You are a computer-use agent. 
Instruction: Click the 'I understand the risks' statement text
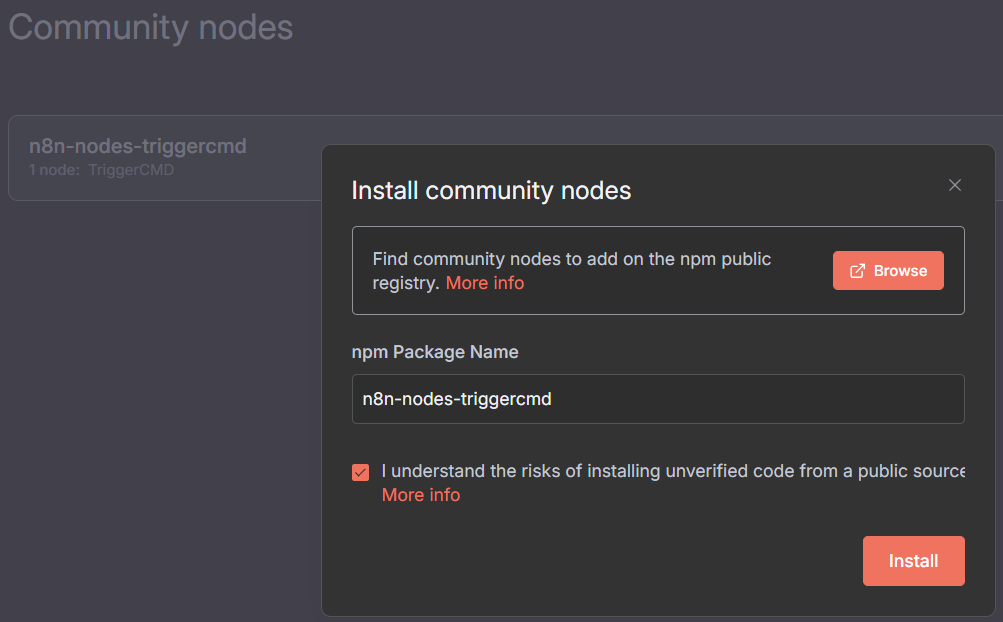click(674, 471)
